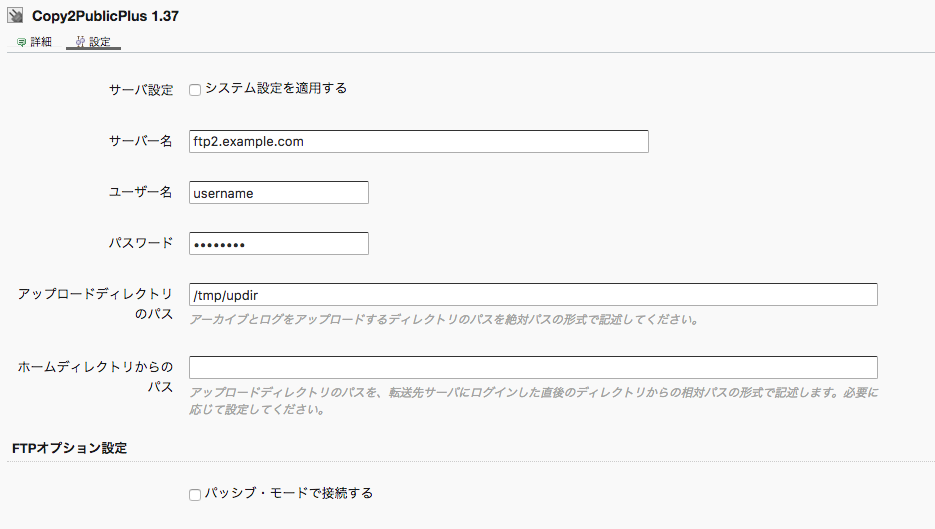Switch to the 設定 tab

click(93, 42)
